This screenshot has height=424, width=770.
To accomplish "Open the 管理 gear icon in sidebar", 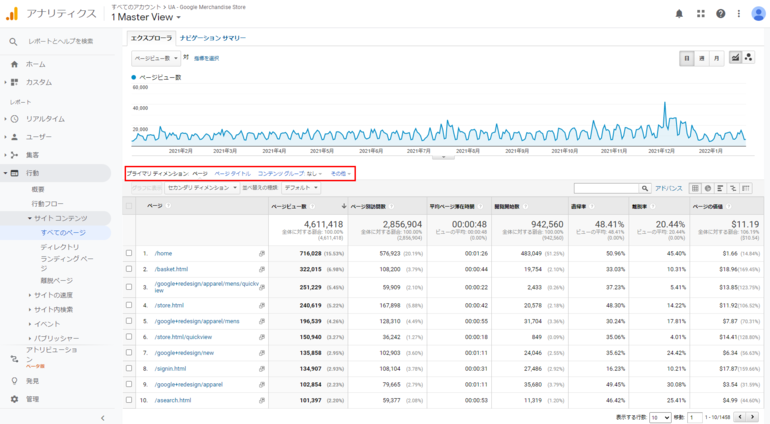I will coord(14,399).
